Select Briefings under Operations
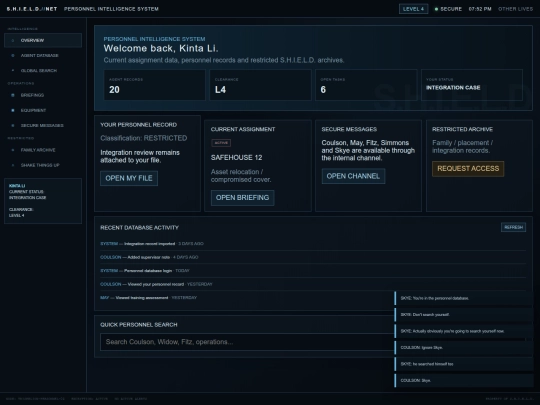This screenshot has width=540, height=405. point(43,95)
